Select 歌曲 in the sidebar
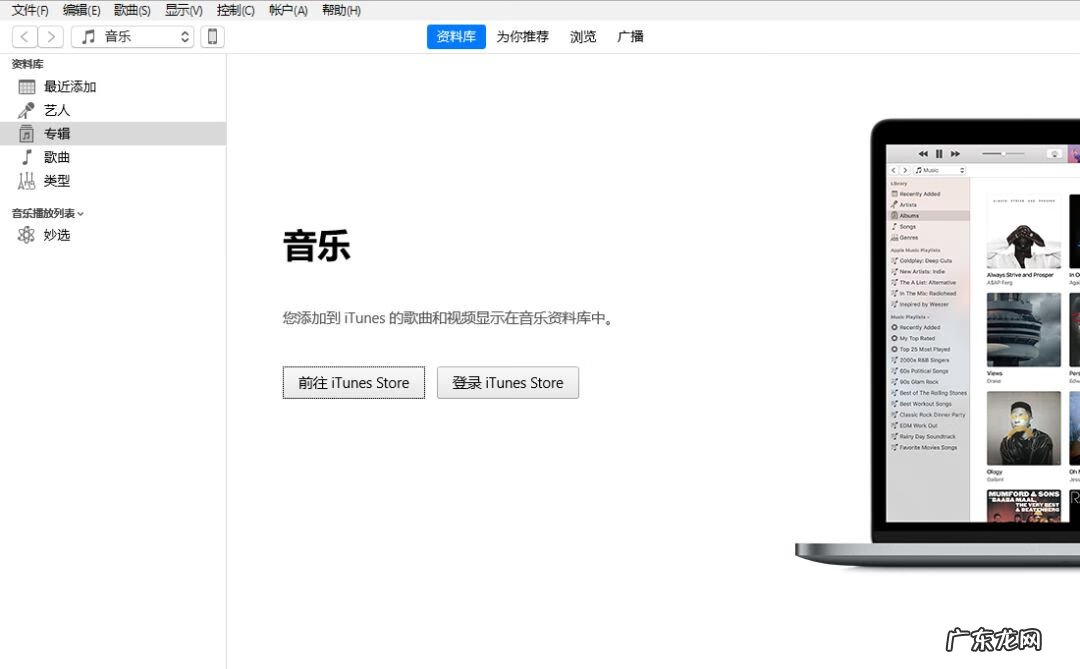 [113, 157]
